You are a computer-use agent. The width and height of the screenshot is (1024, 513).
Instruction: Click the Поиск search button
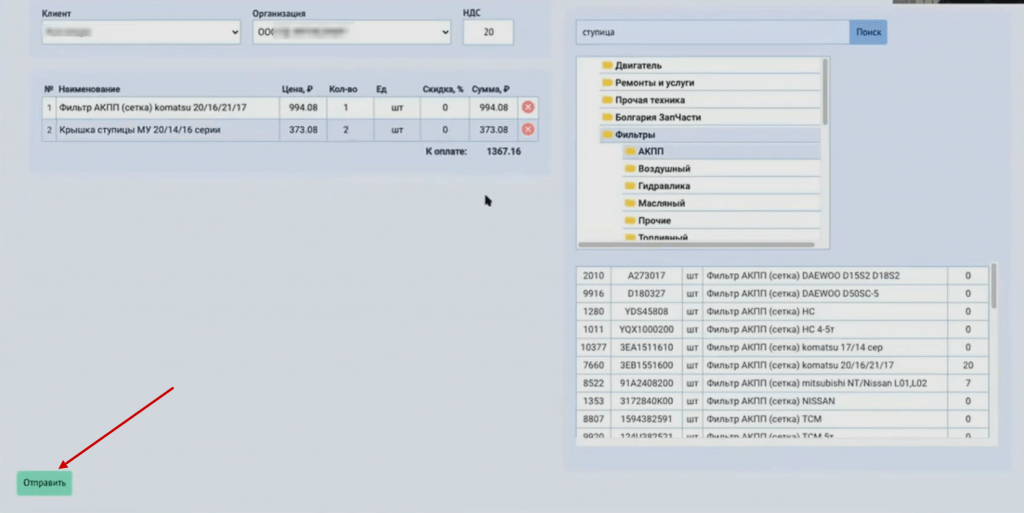coord(868,32)
